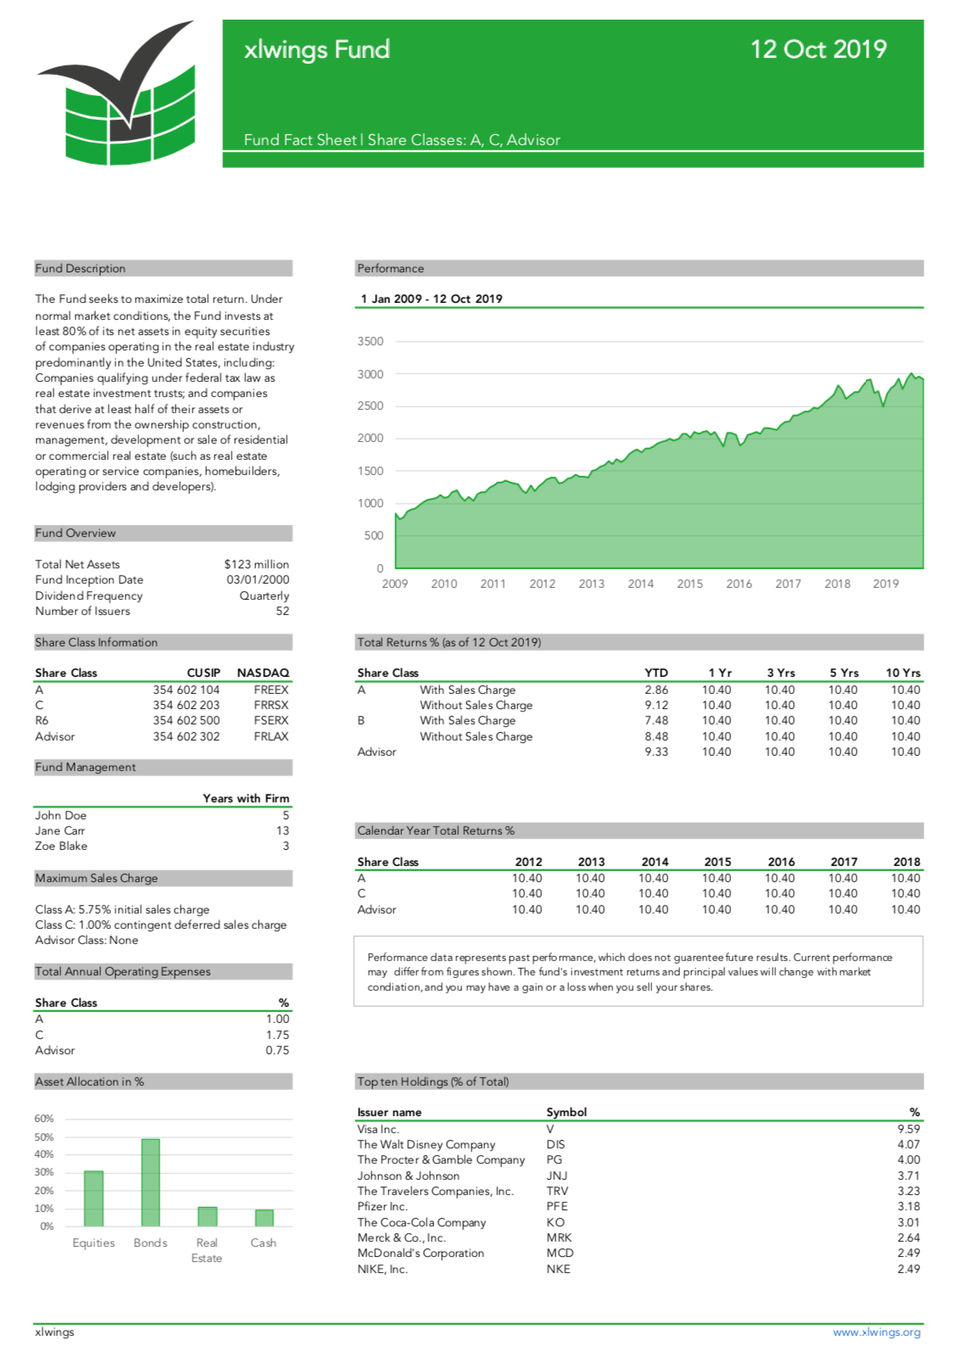Click the symbol TRV in holdings
The image size is (960, 1359).
click(557, 1191)
